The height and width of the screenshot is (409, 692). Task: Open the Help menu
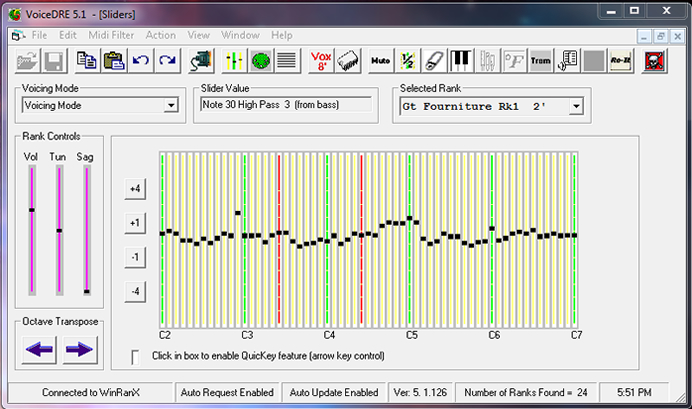pos(282,35)
